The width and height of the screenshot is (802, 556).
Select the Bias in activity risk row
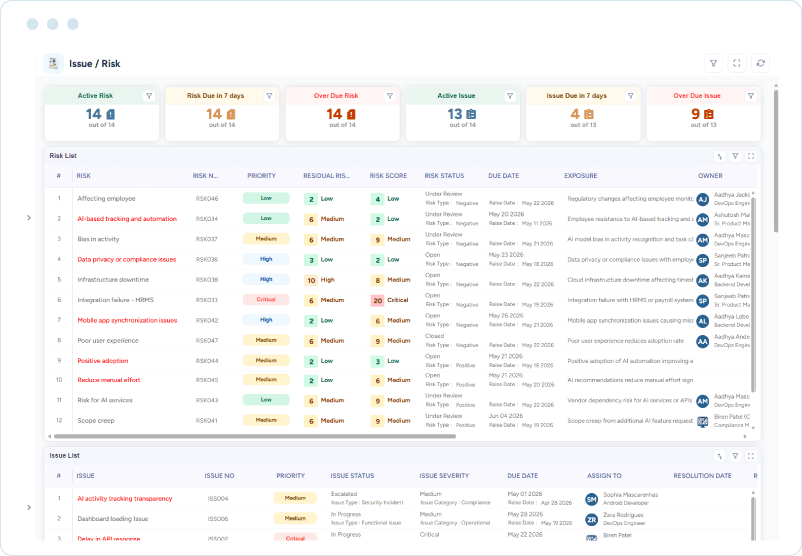click(399, 239)
